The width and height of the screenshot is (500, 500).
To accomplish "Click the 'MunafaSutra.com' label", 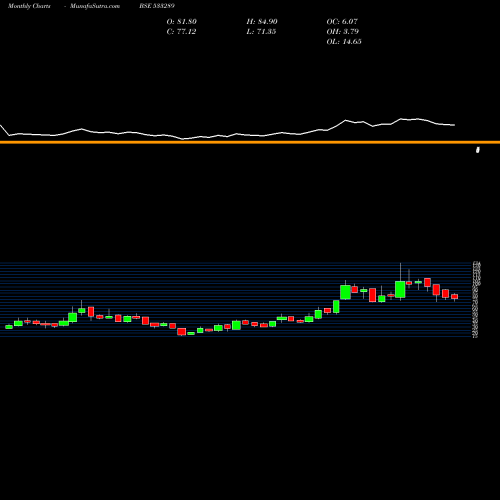I will pos(95,6).
